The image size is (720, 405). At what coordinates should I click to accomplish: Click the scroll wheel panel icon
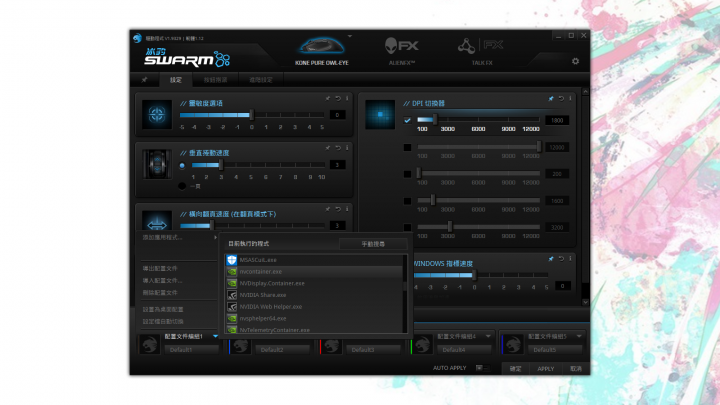tap(157, 164)
